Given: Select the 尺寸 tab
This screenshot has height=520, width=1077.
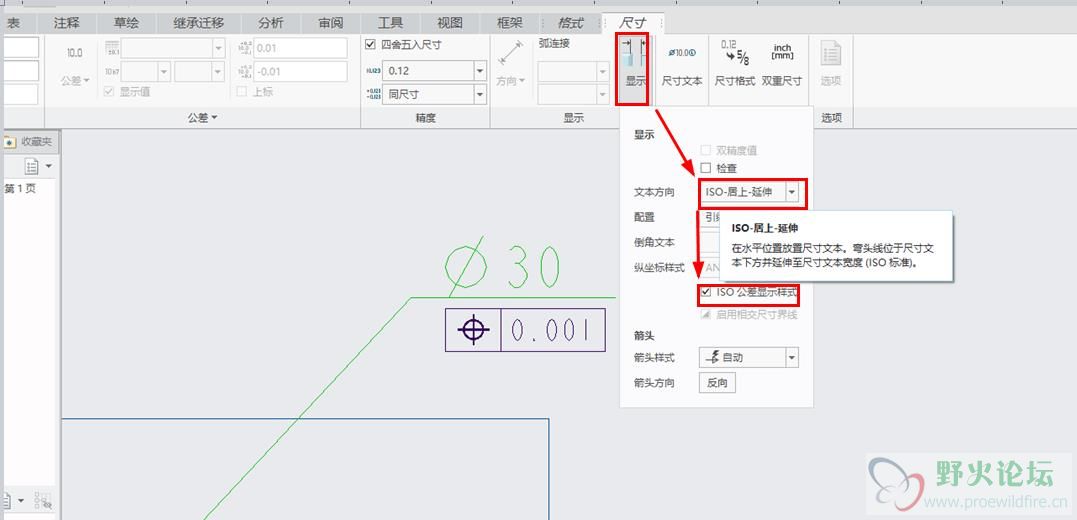Looking at the screenshot, I should (x=631, y=23).
